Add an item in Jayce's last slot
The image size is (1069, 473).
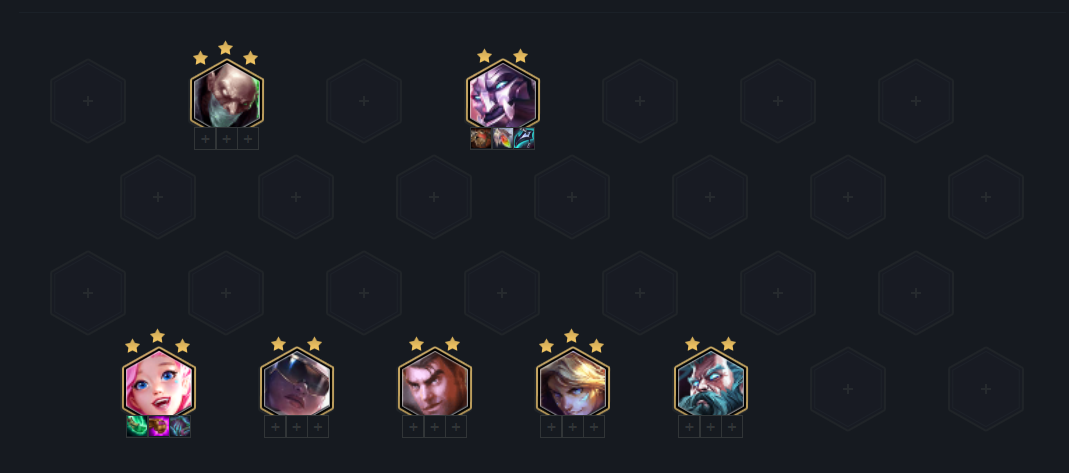(456, 427)
